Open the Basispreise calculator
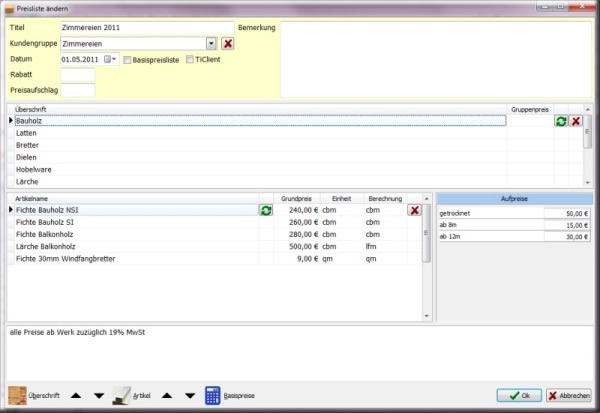Screen dimensions: 600x413 [x=230, y=395]
